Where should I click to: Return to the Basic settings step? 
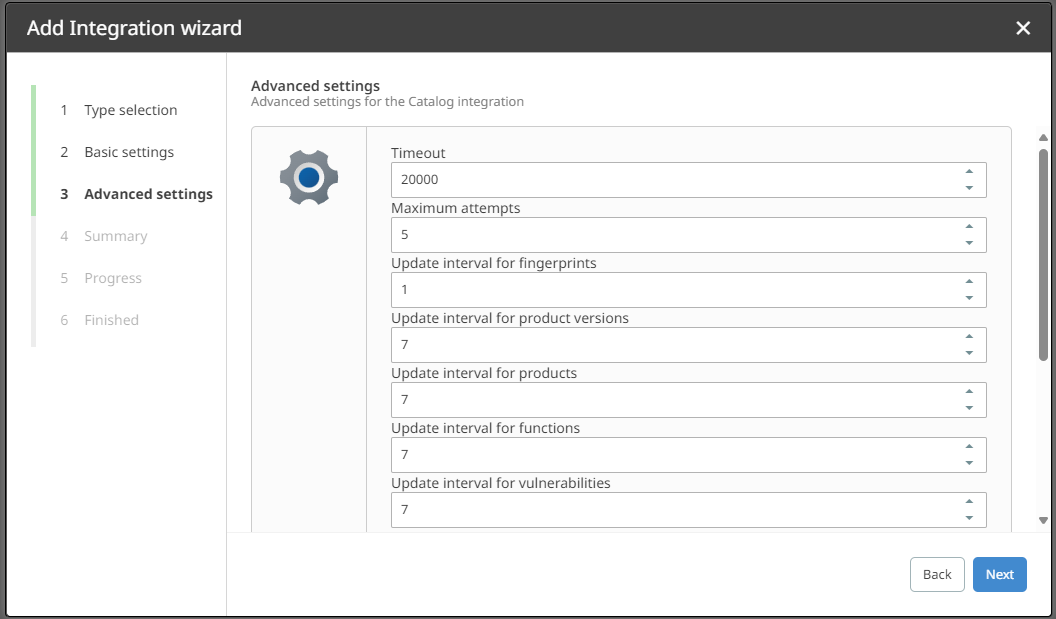click(x=129, y=152)
